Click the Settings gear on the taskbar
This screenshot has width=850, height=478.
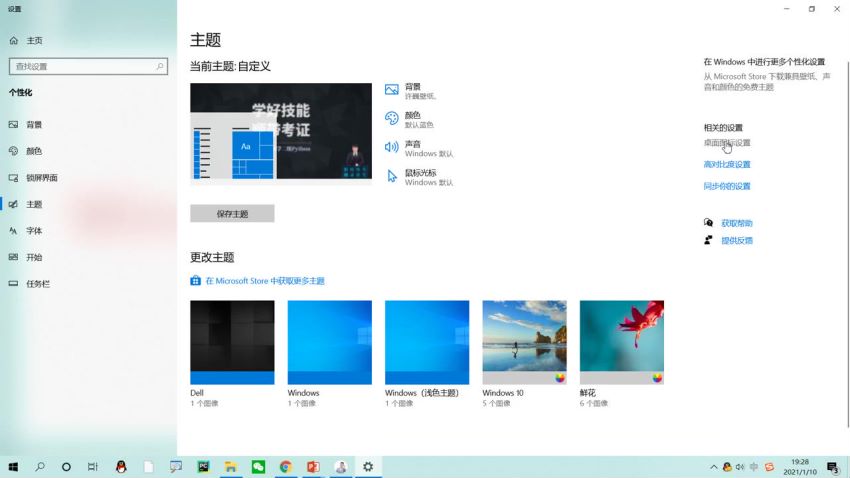tap(368, 467)
